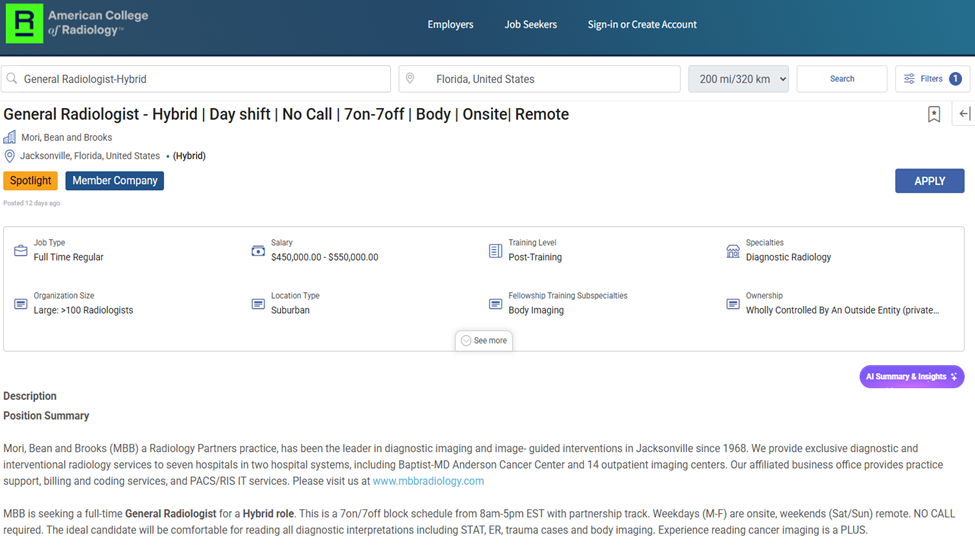Click the Job Type briefcase icon
Screen dimensions: 975x548
(21, 251)
